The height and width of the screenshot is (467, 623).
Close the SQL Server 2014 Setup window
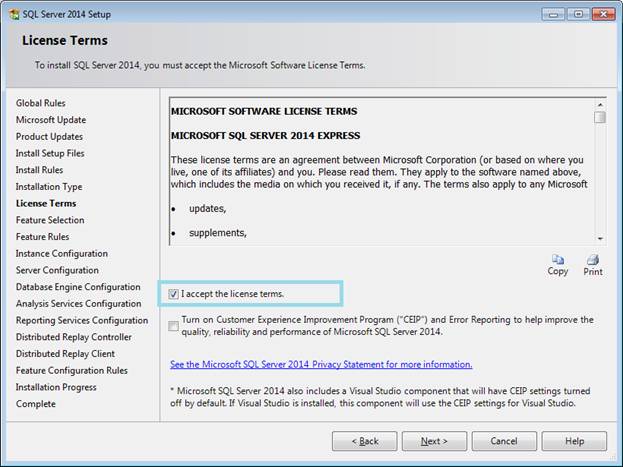(603, 14)
